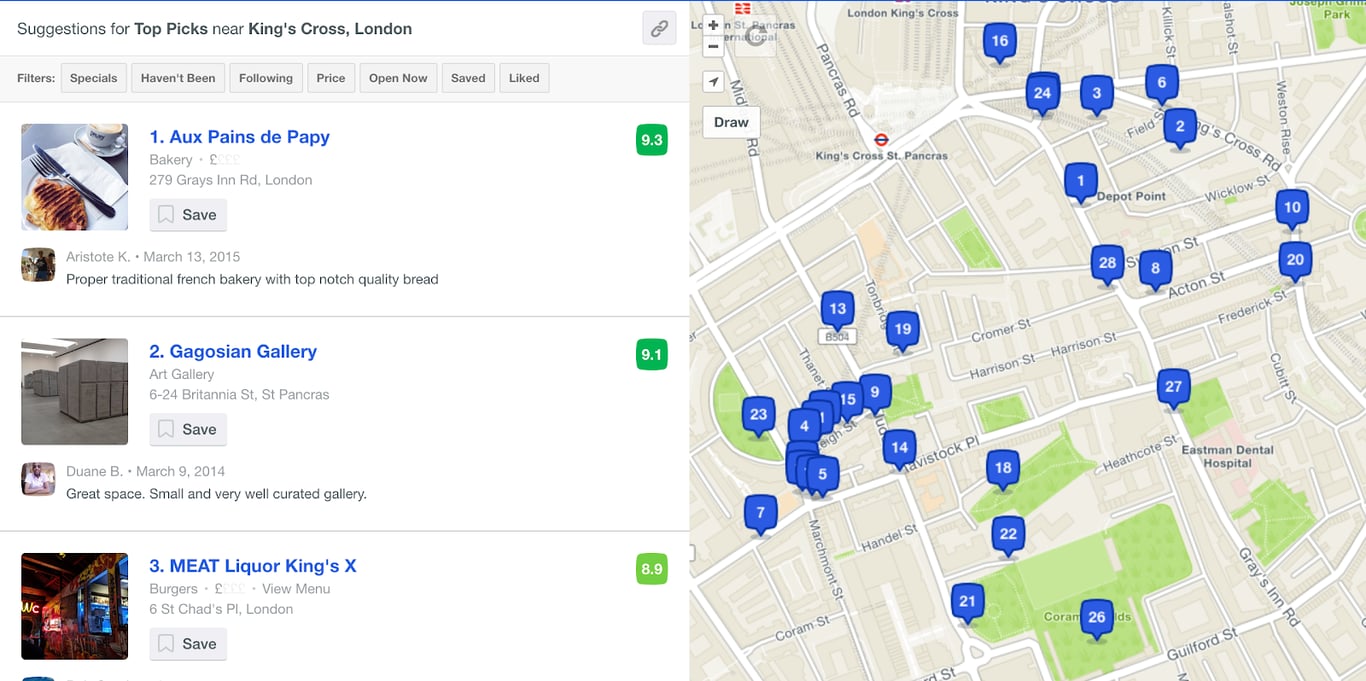This screenshot has height=681, width=1366.
Task: Click Aux Pains de Papy photo thumbnail
Action: point(75,177)
